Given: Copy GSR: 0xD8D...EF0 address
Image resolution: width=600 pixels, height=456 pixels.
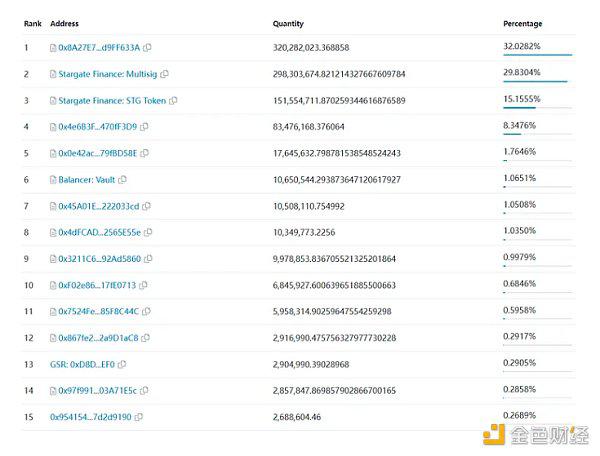Looking at the screenshot, I should [x=122, y=364].
